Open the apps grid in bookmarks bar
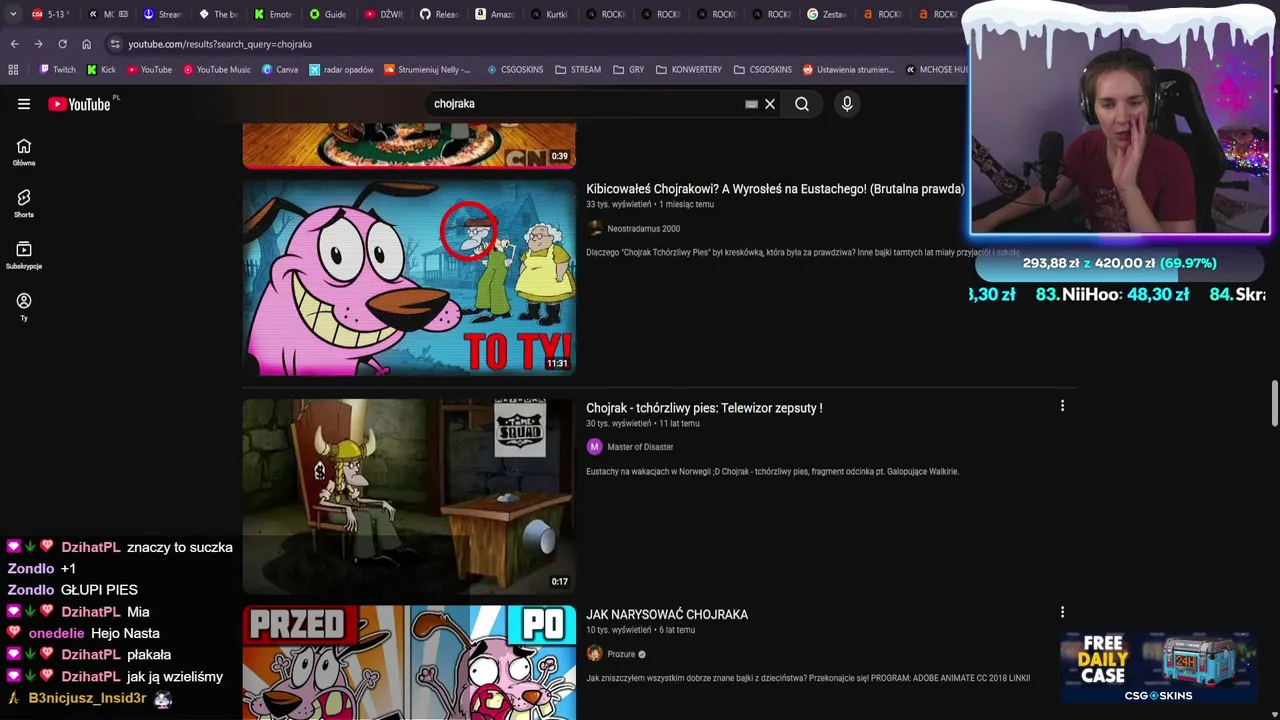Image resolution: width=1280 pixels, height=720 pixels. point(13,70)
